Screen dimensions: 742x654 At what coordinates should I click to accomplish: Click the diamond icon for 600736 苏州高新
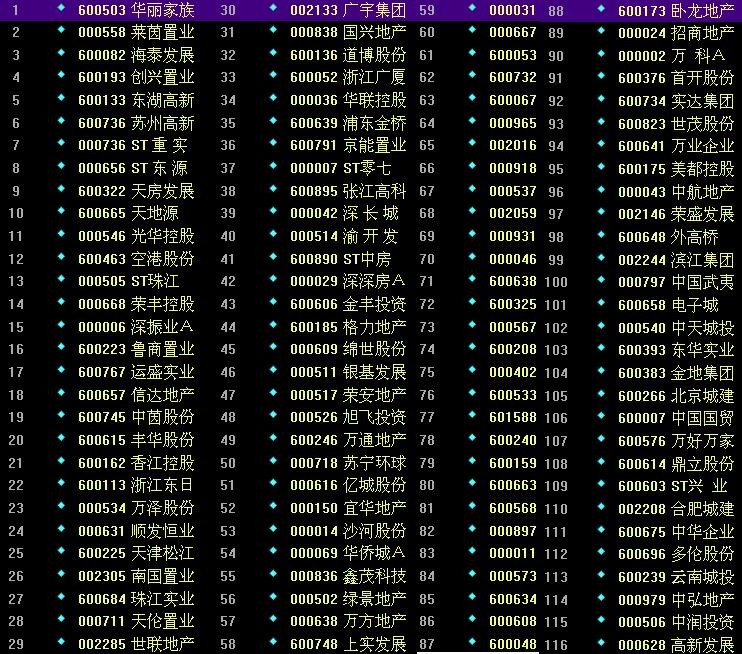[61, 121]
